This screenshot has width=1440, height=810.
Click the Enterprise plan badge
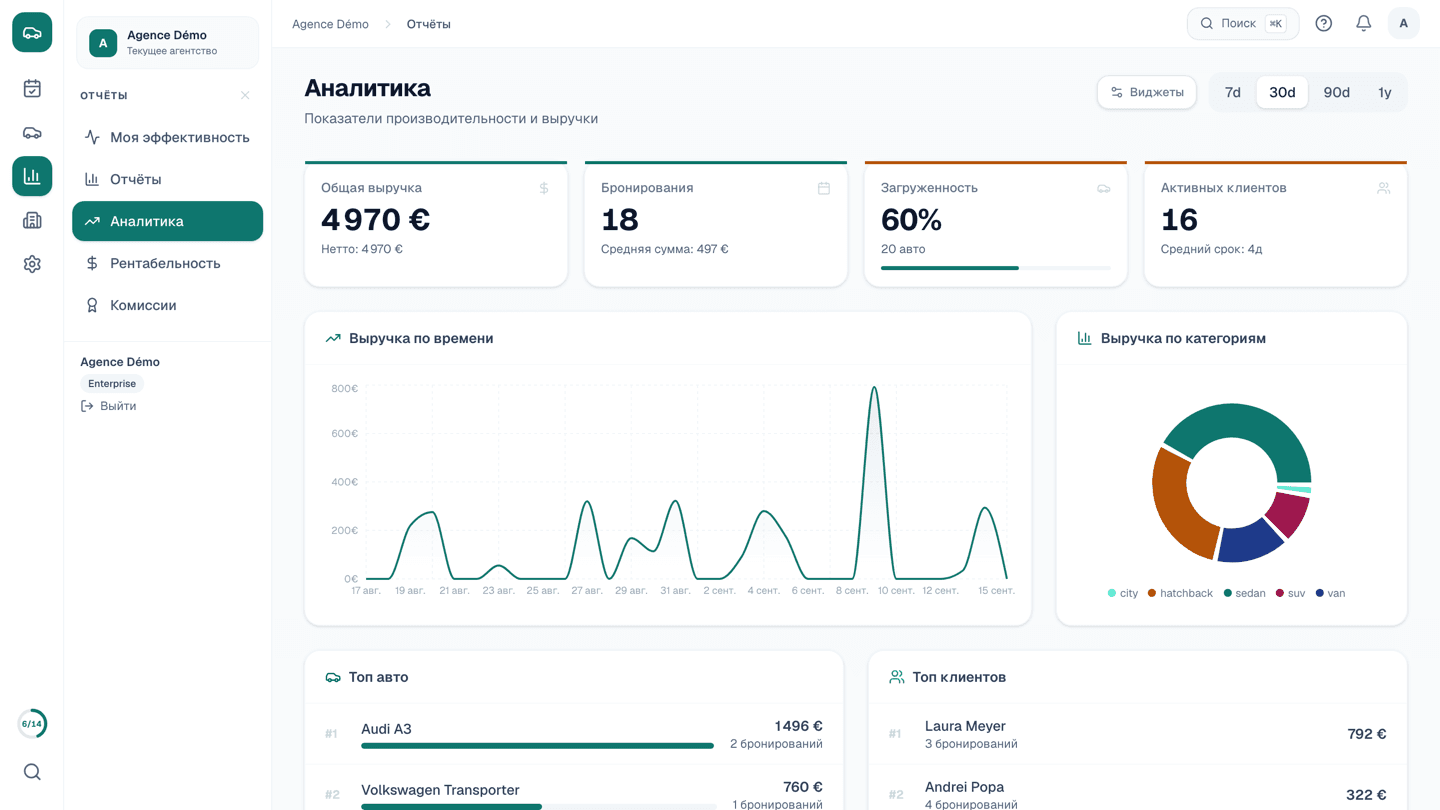click(x=112, y=384)
